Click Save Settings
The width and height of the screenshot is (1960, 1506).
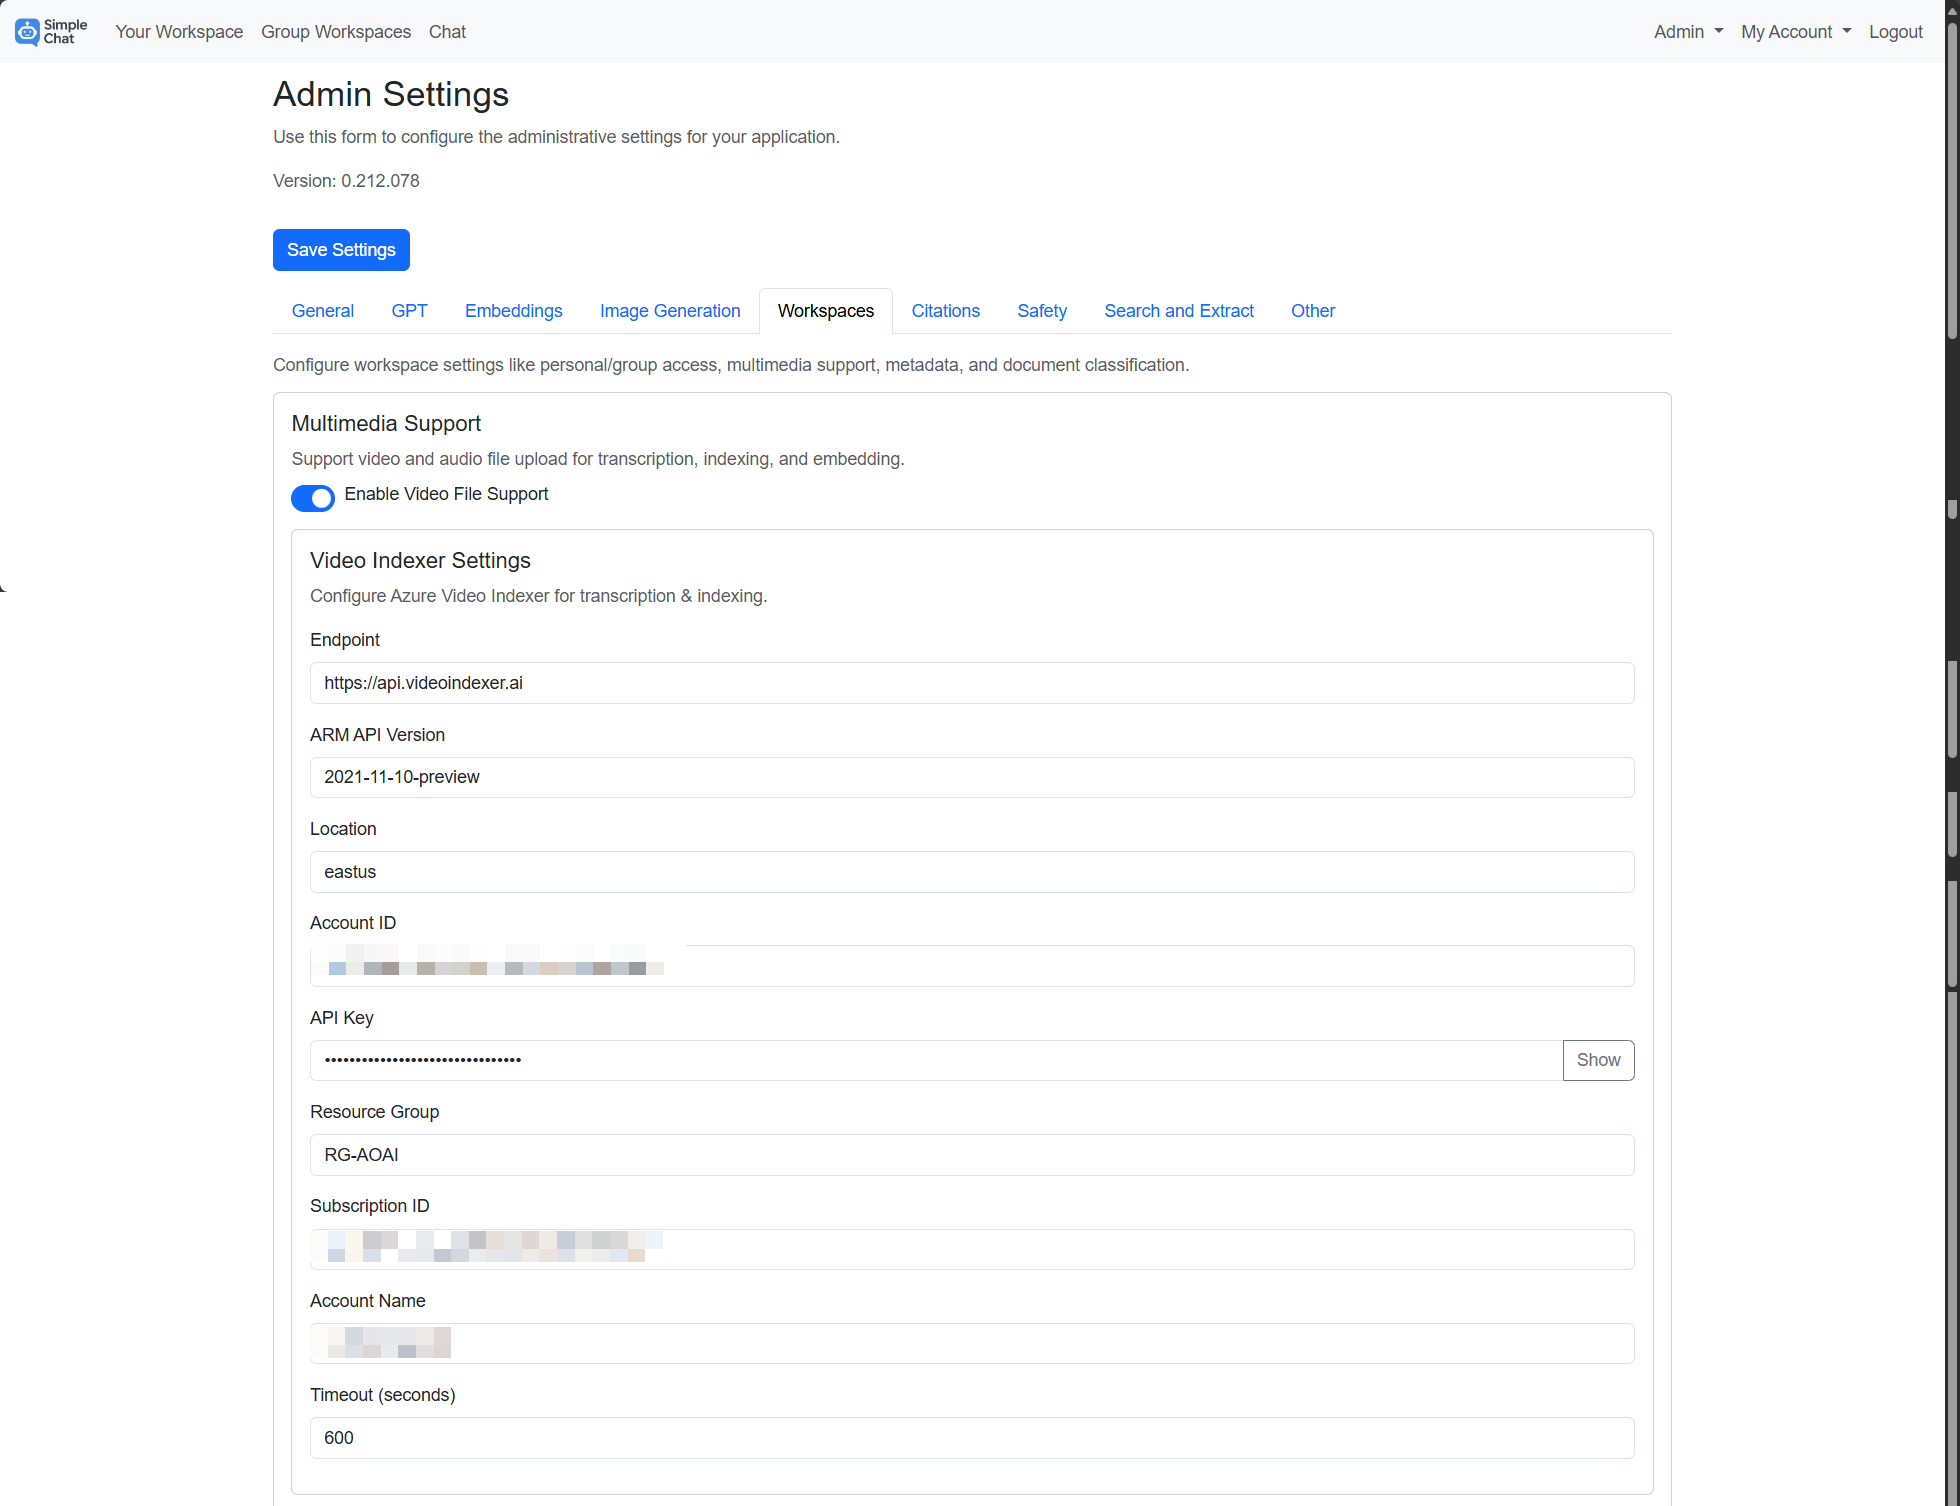coord(341,250)
